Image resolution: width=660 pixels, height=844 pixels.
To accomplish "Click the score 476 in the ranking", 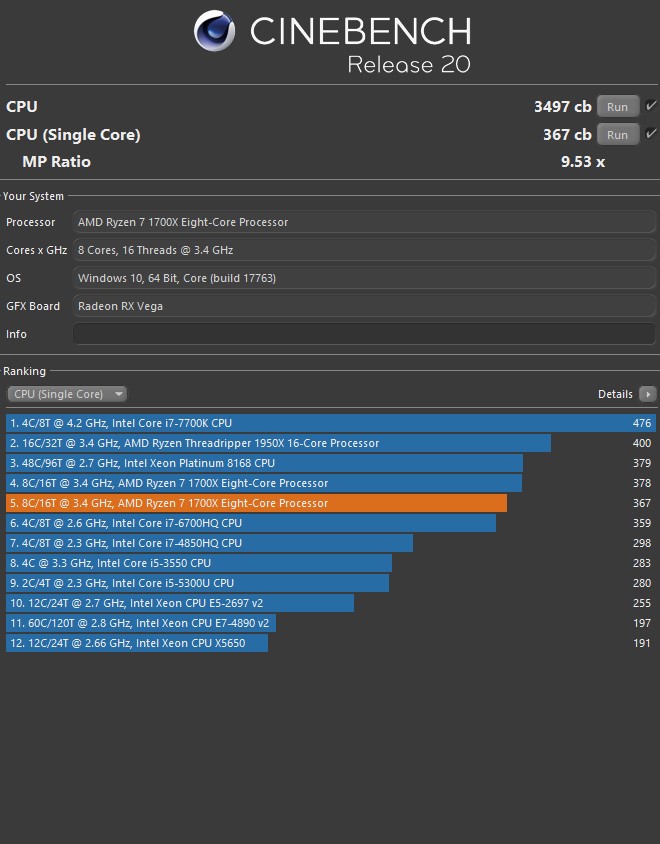I will coord(642,423).
